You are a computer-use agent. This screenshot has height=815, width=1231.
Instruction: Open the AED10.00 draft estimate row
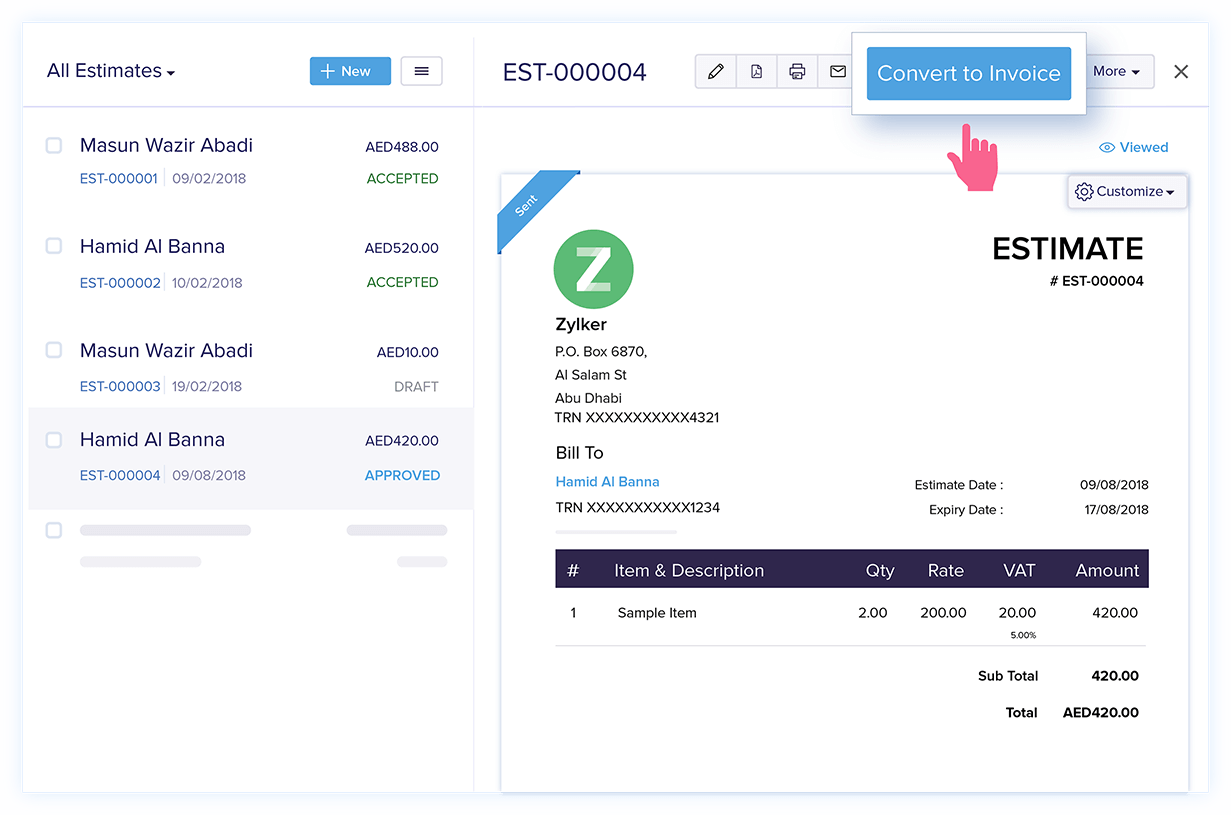pos(251,366)
